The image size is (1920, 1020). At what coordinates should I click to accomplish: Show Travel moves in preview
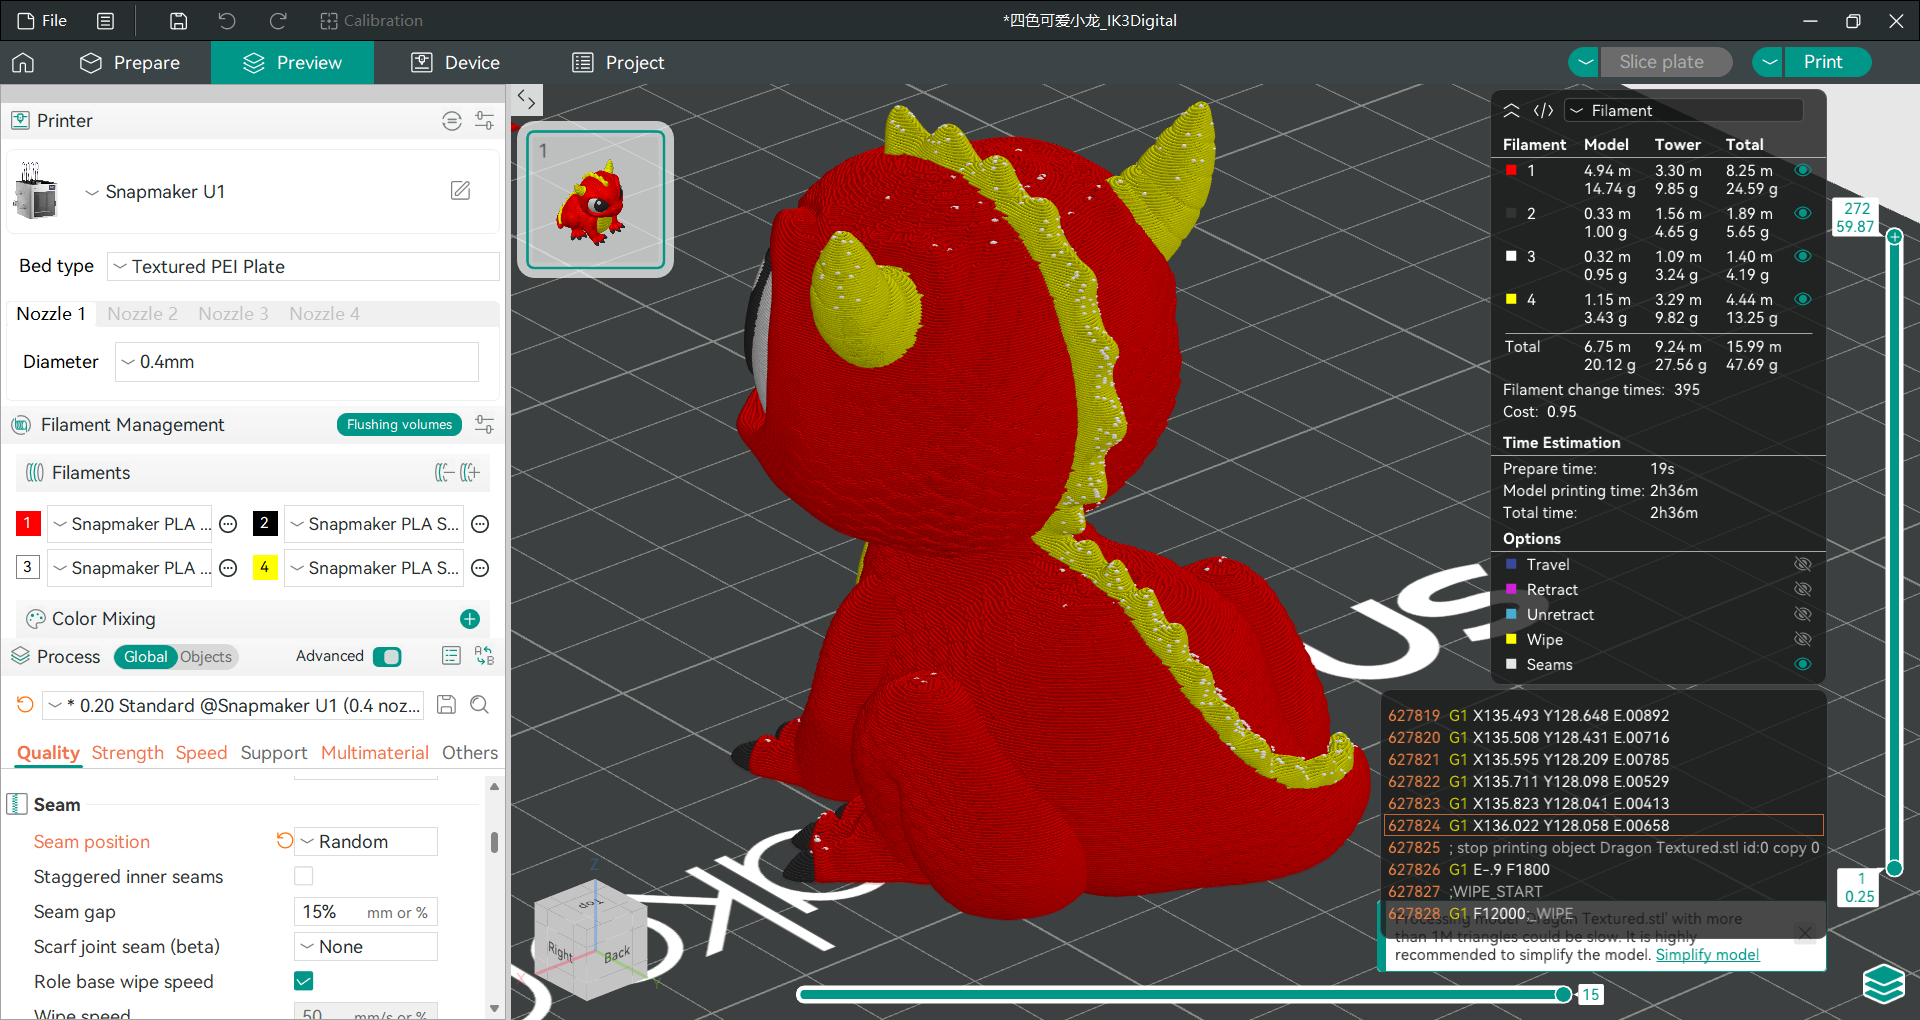(x=1802, y=565)
